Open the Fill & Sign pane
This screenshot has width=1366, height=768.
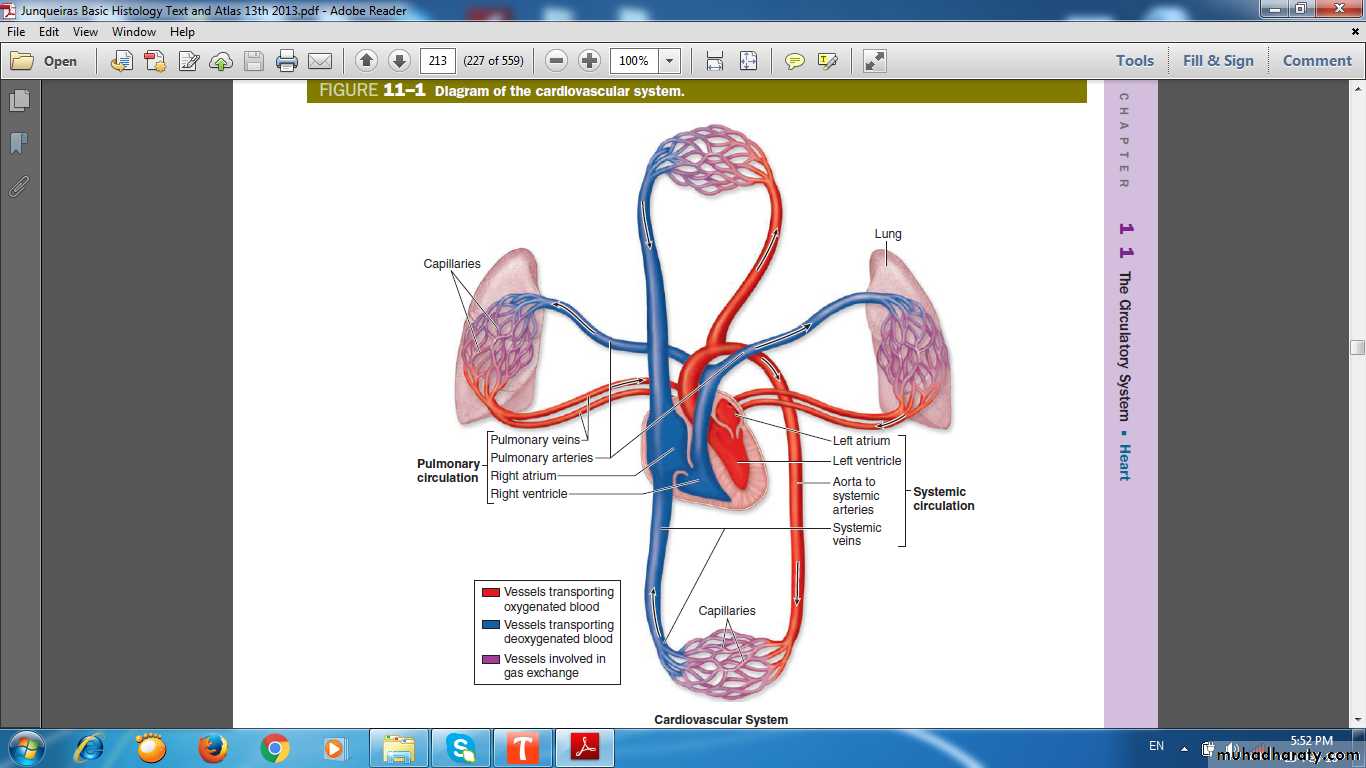click(1217, 61)
